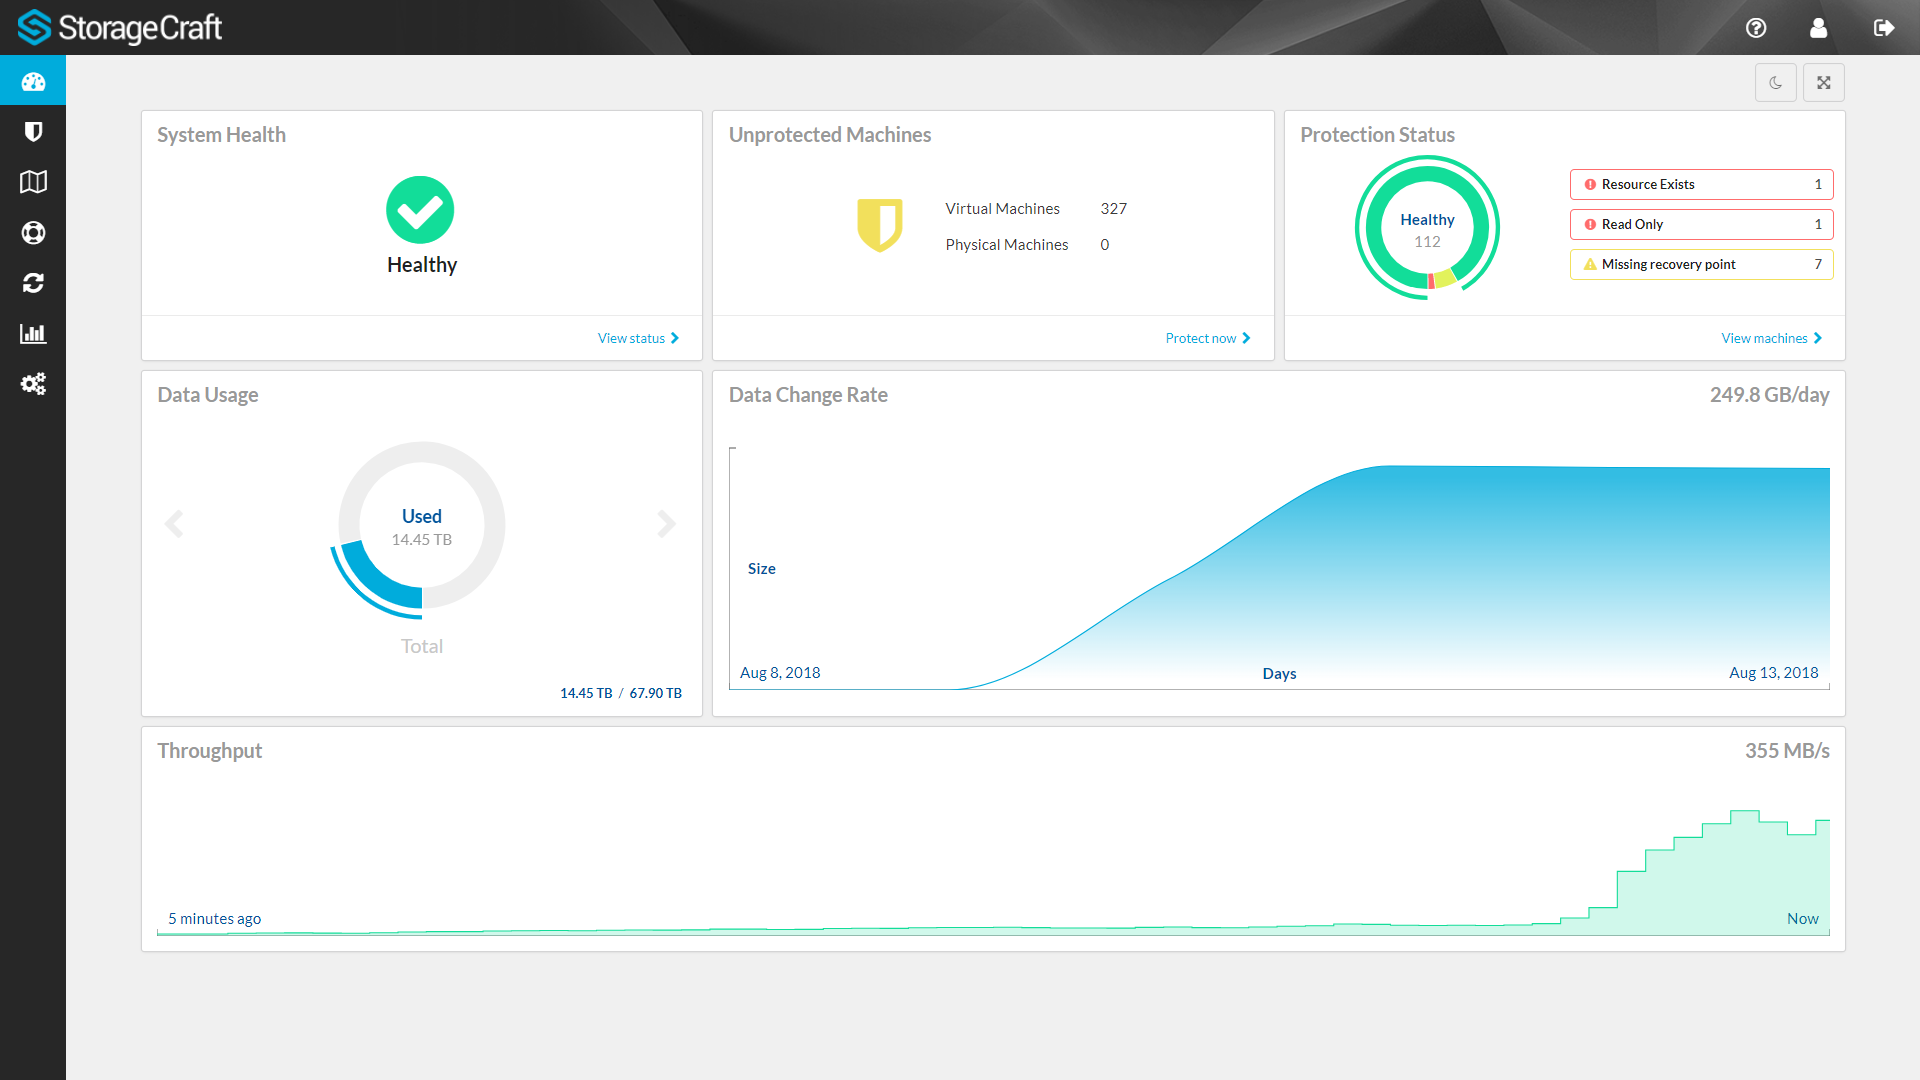
Task: Click the help question mark icon in header
Action: click(1756, 28)
